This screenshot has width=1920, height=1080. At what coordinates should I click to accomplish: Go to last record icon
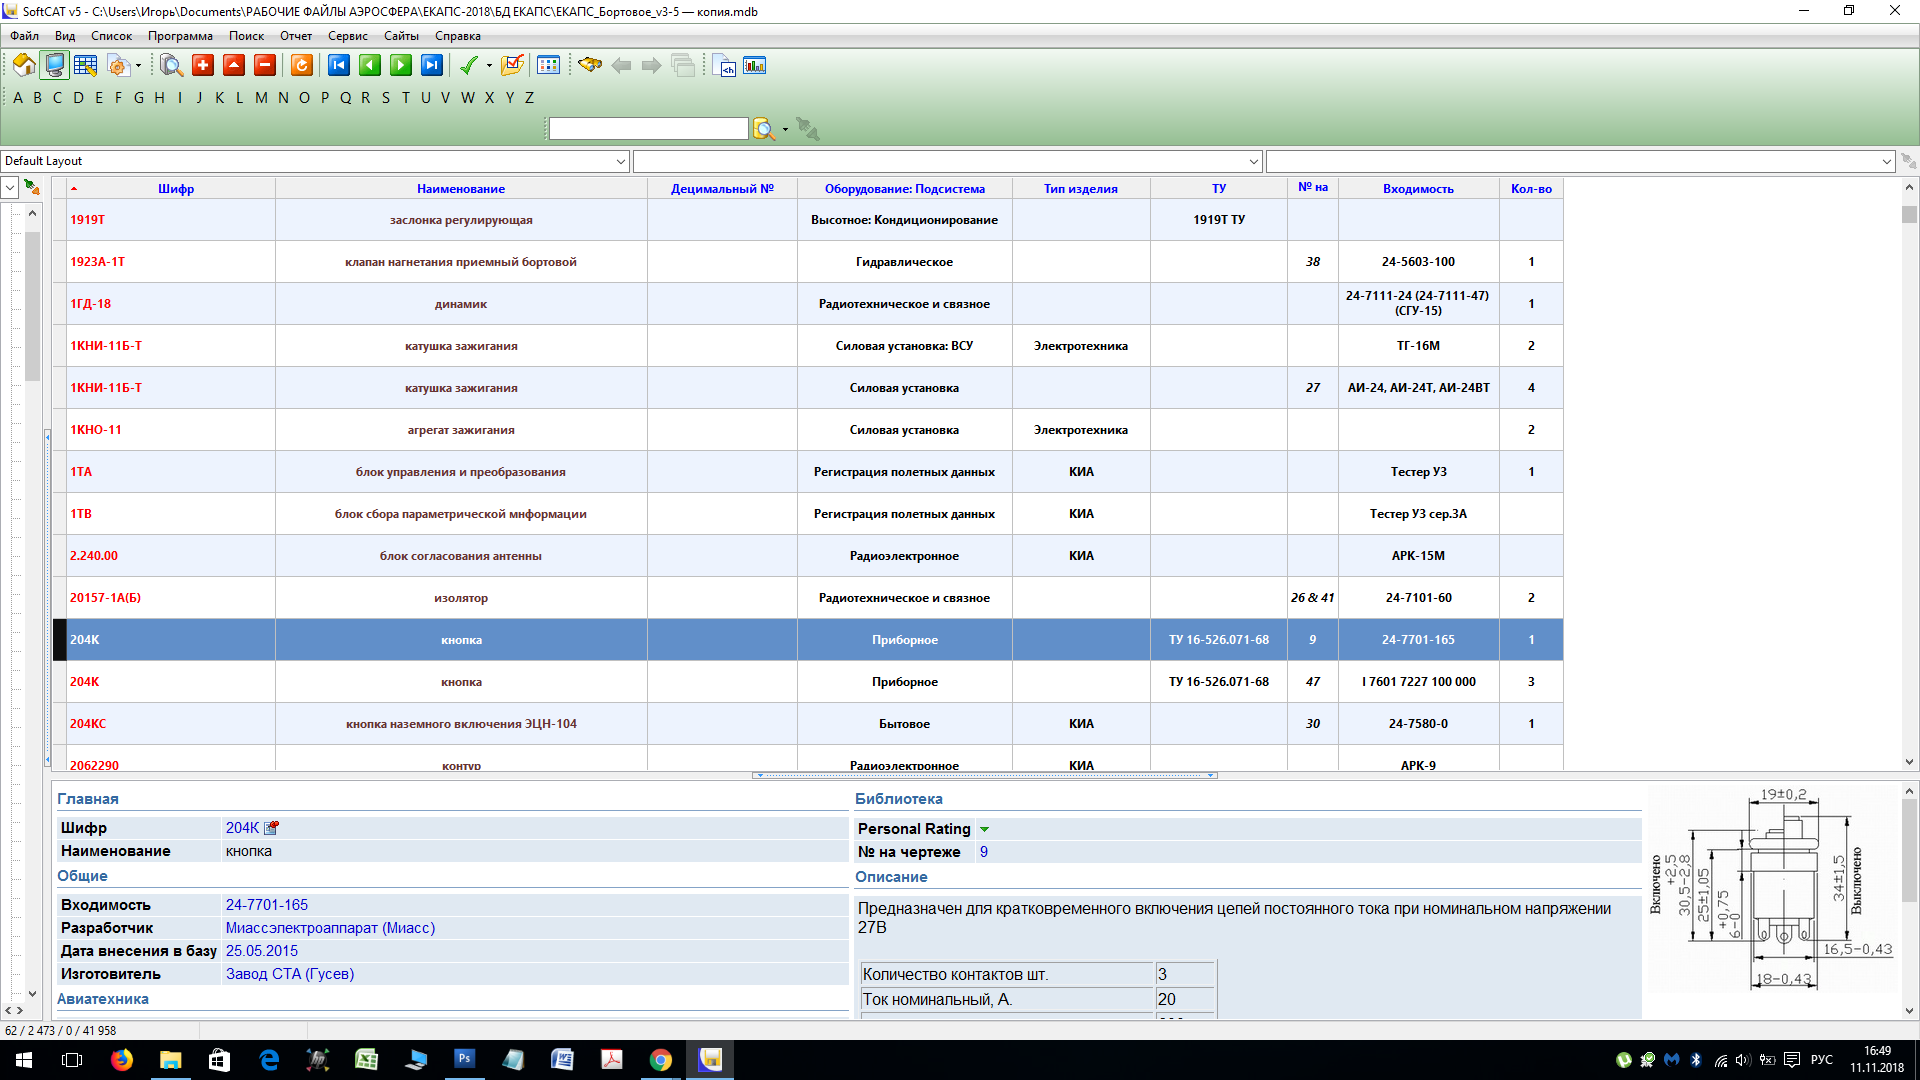[x=432, y=65]
